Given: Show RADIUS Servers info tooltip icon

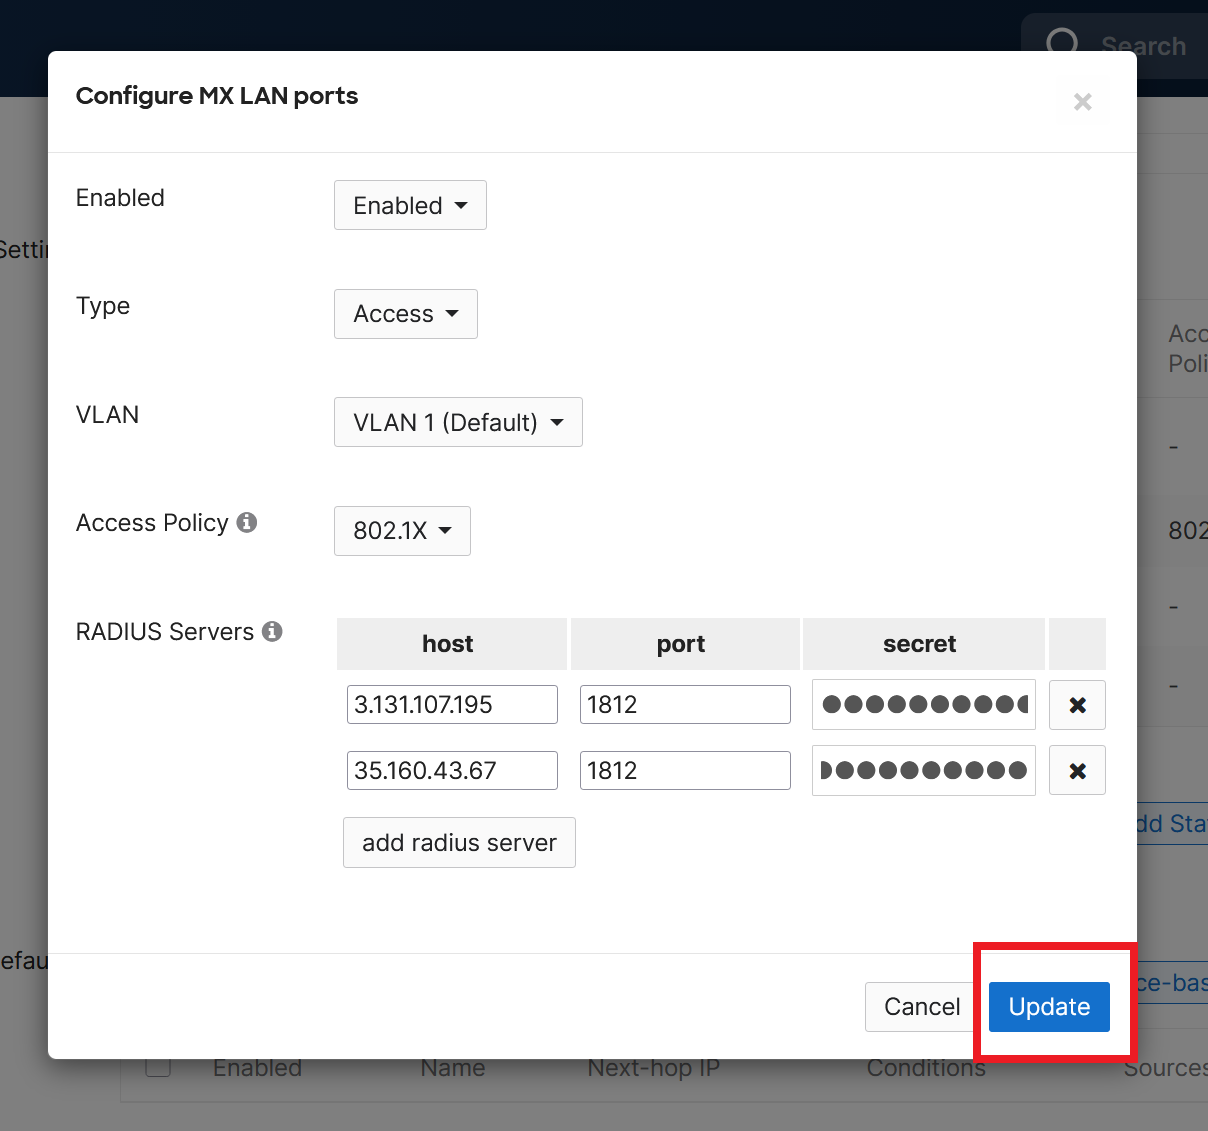Looking at the screenshot, I should click(272, 631).
